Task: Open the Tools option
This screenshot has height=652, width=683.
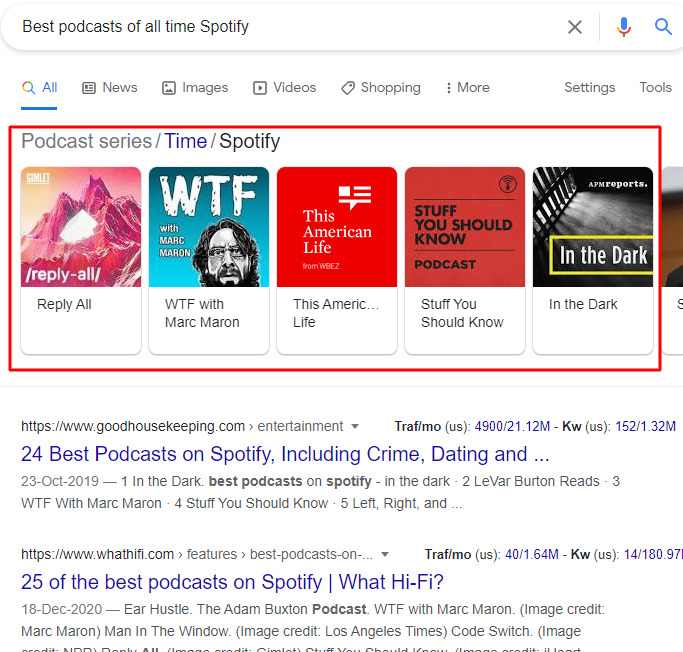Action: [655, 88]
